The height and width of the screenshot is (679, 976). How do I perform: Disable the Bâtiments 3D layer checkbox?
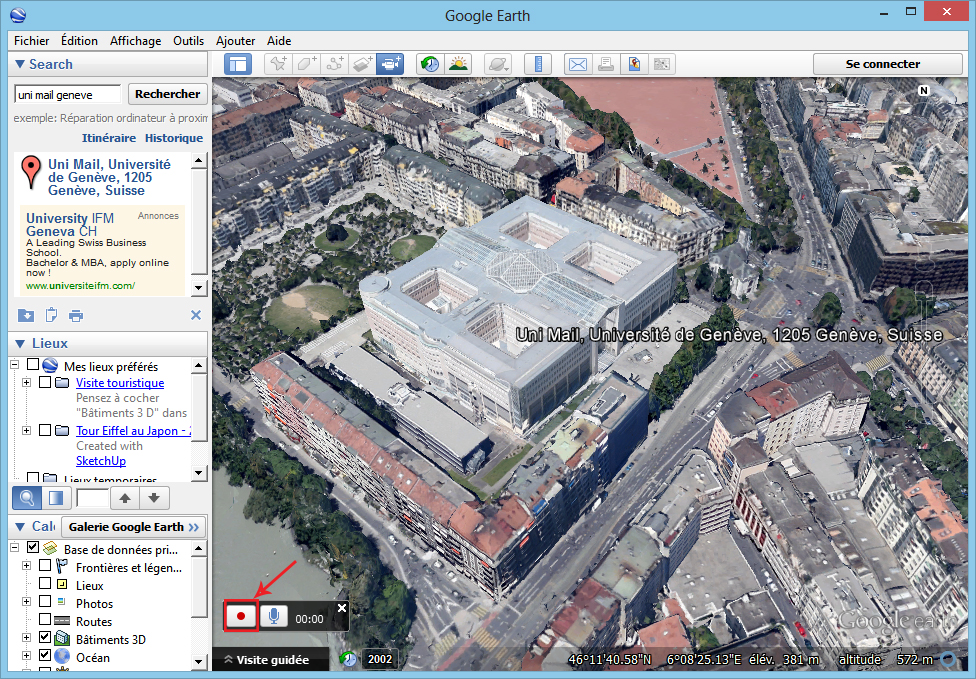click(x=45, y=637)
